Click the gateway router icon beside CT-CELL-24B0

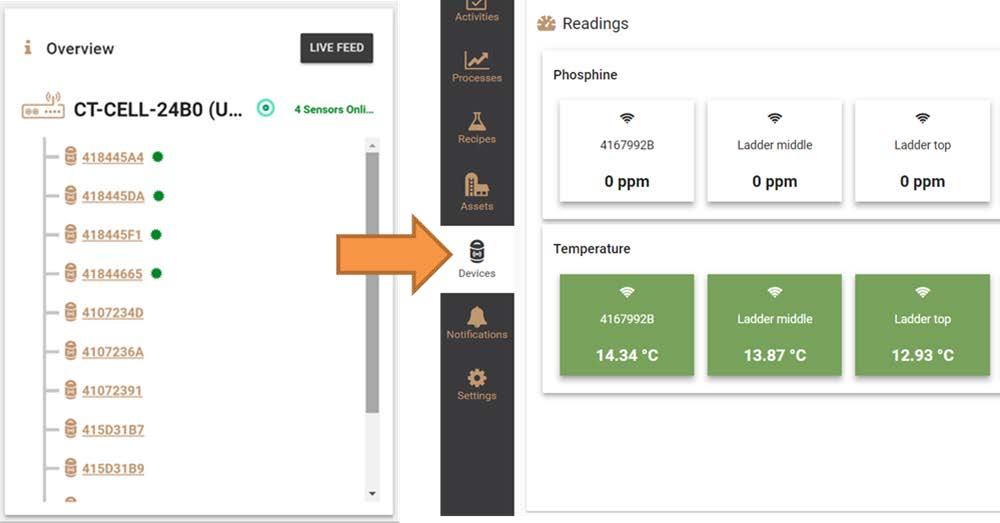pos(43,109)
